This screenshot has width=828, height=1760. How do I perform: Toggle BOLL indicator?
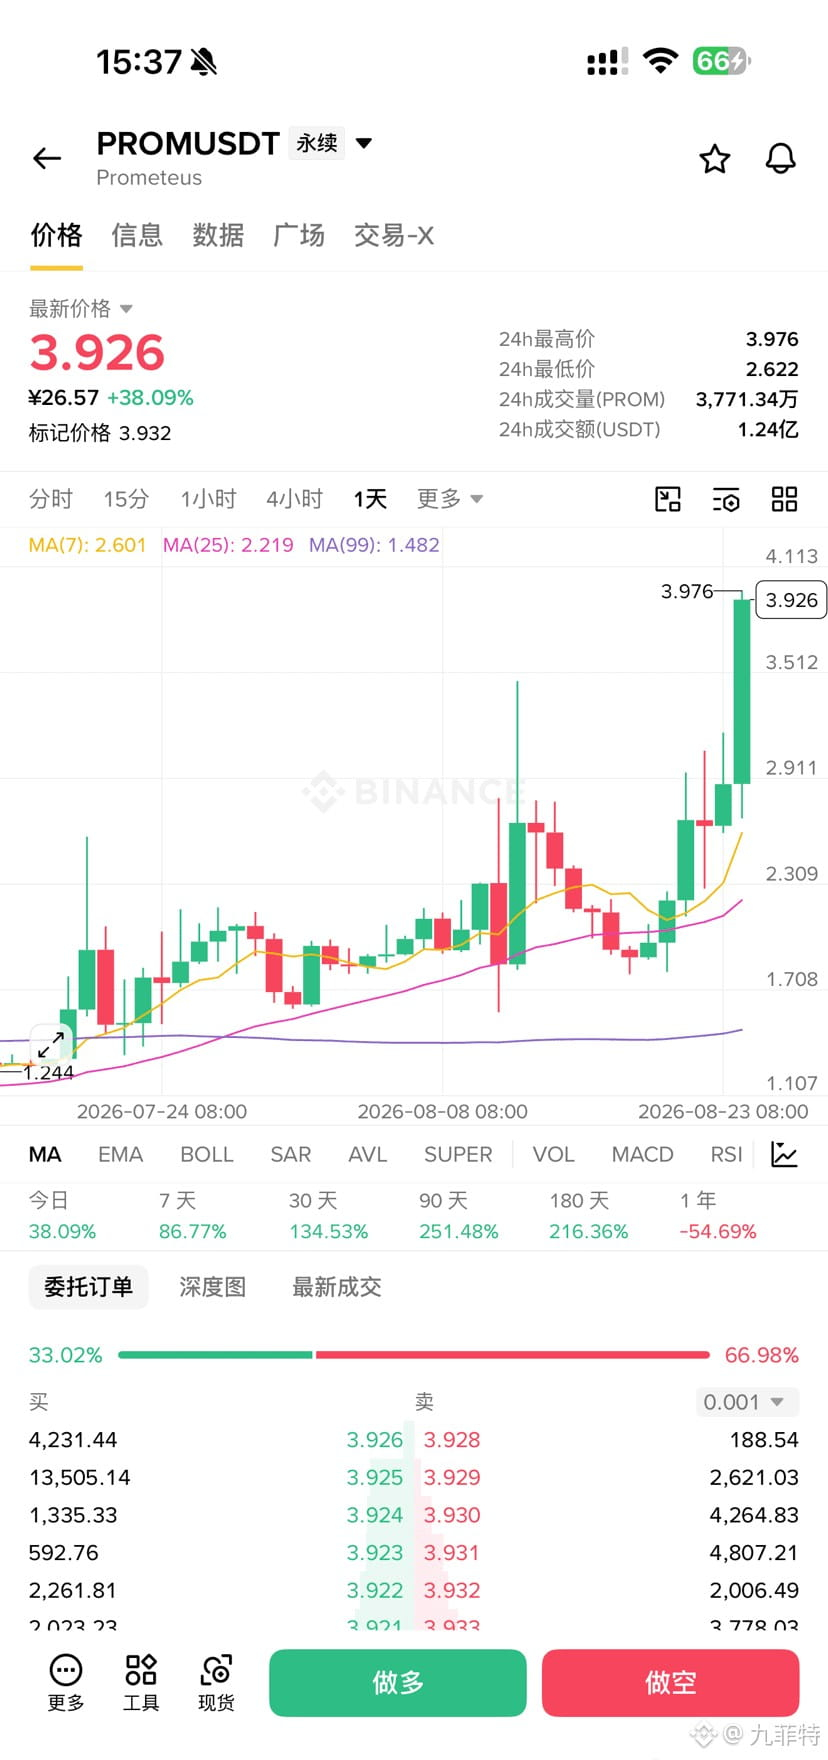206,1154
